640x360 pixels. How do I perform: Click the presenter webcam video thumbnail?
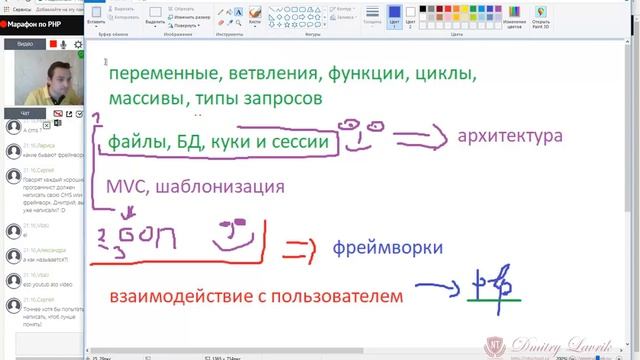(49, 78)
